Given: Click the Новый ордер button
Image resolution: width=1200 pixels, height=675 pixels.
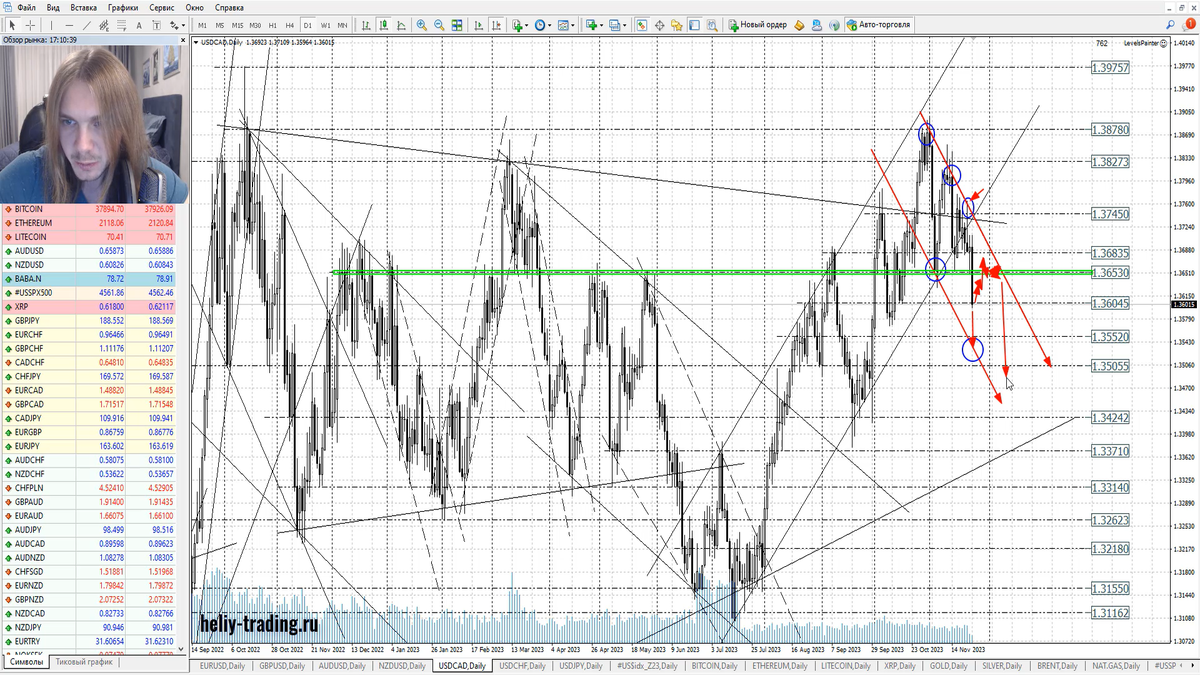Looking at the screenshot, I should [758, 24].
